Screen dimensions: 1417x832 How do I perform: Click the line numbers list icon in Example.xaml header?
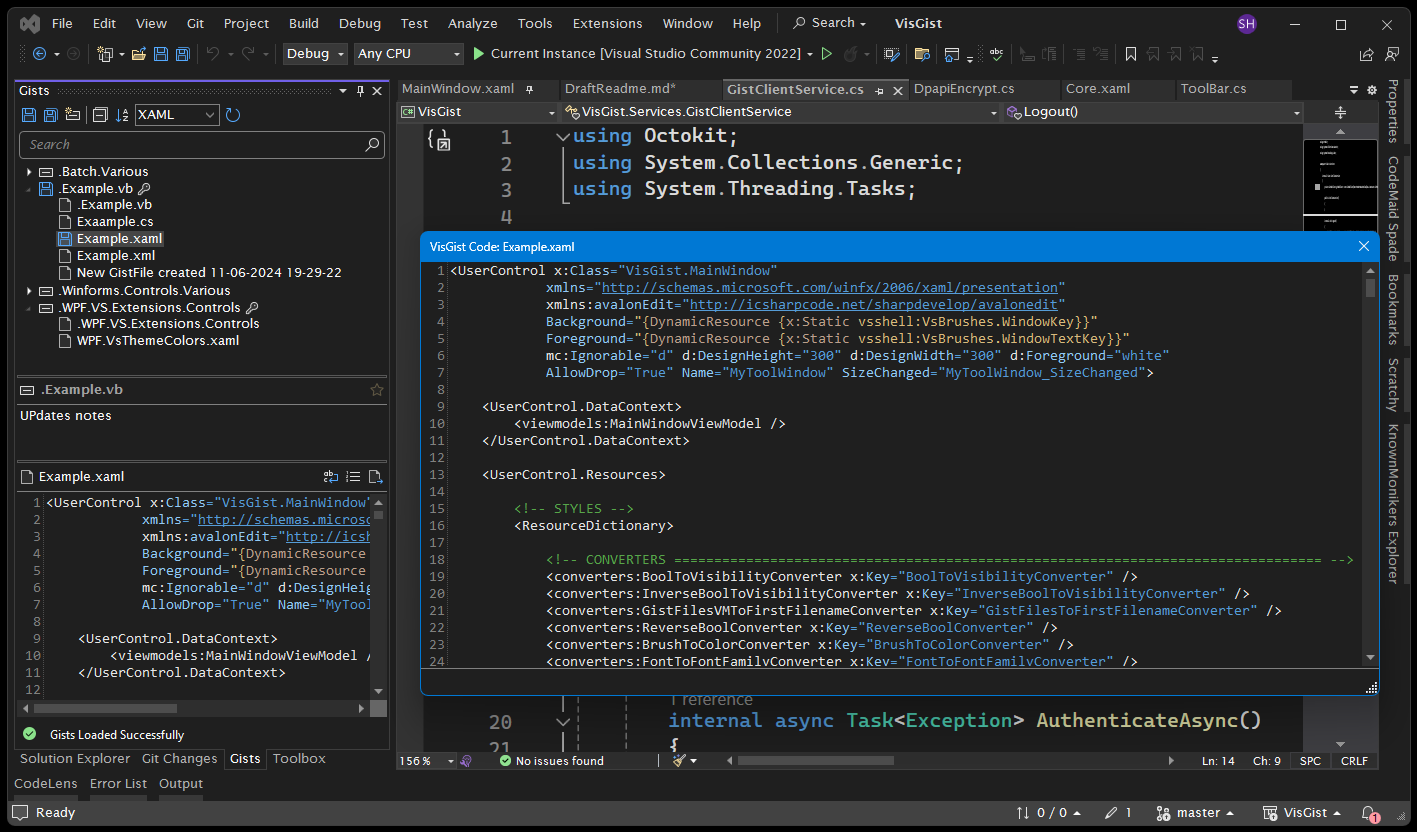pyautogui.click(x=353, y=477)
